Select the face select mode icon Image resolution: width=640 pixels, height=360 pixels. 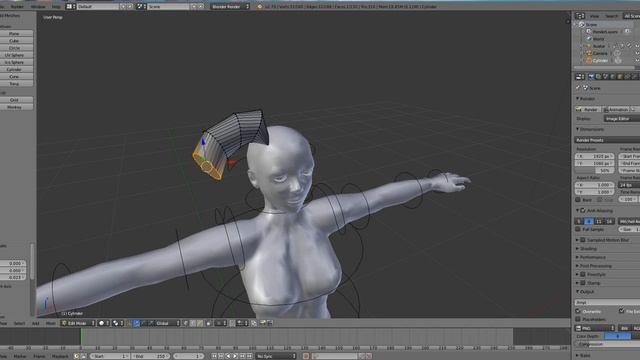point(199,323)
